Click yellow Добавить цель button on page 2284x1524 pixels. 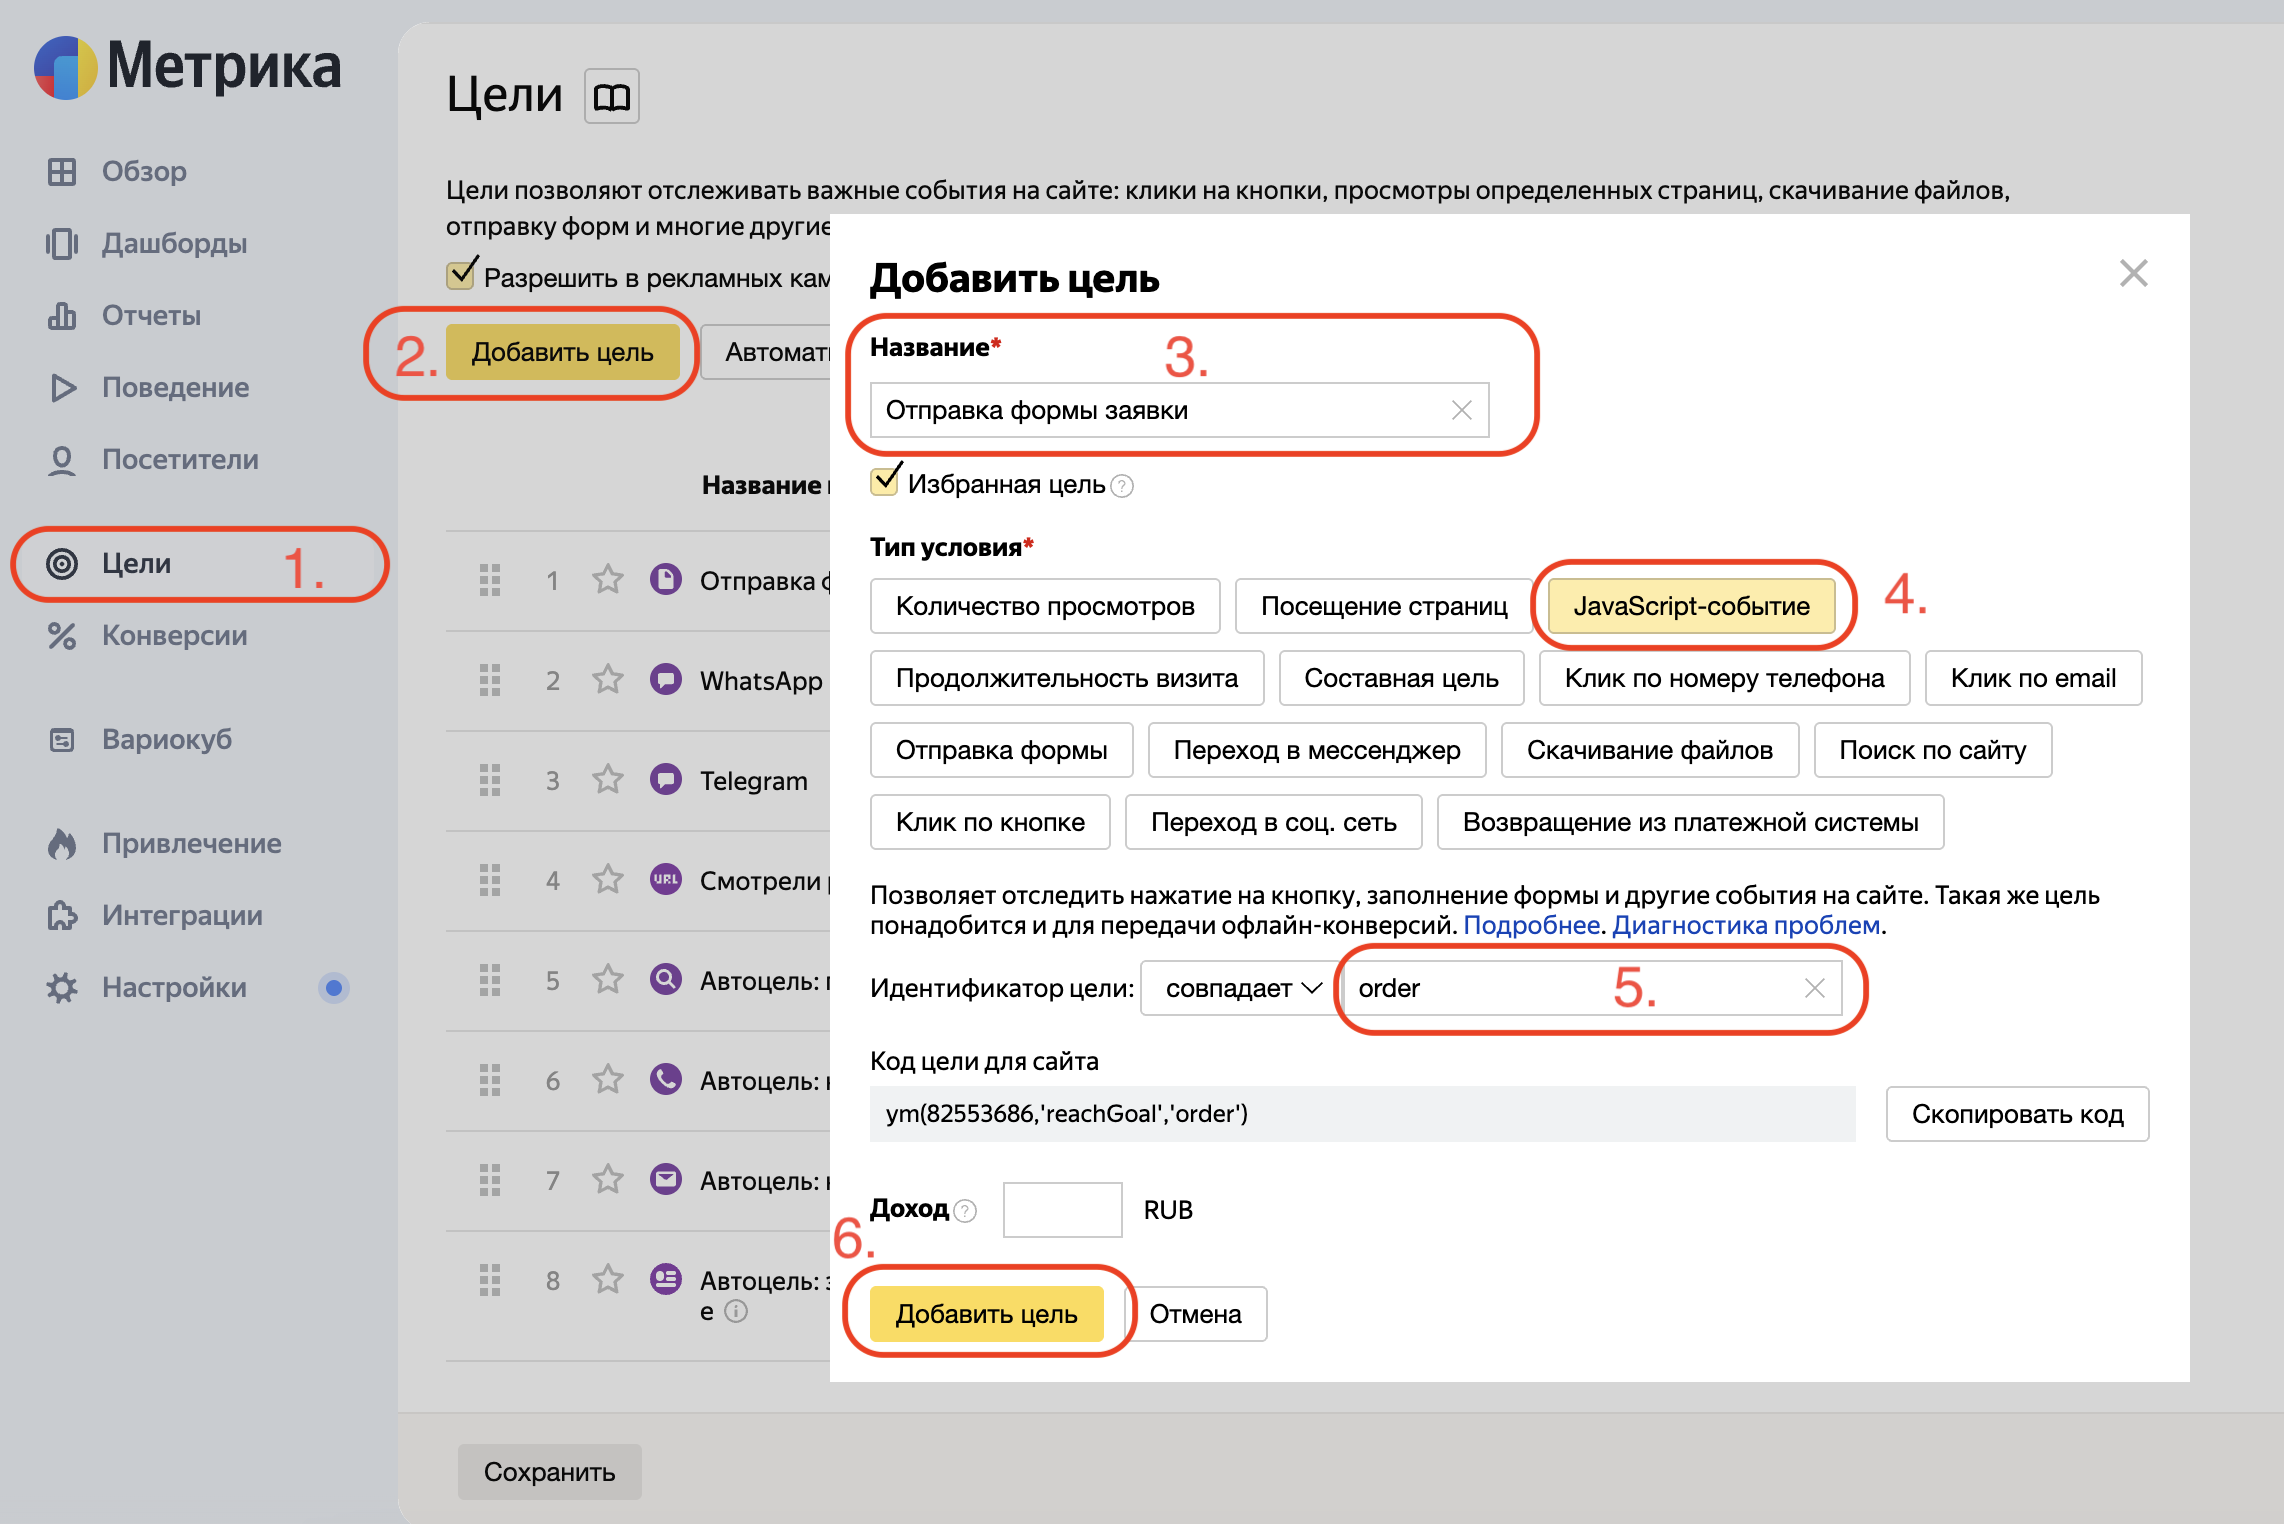(x=562, y=352)
